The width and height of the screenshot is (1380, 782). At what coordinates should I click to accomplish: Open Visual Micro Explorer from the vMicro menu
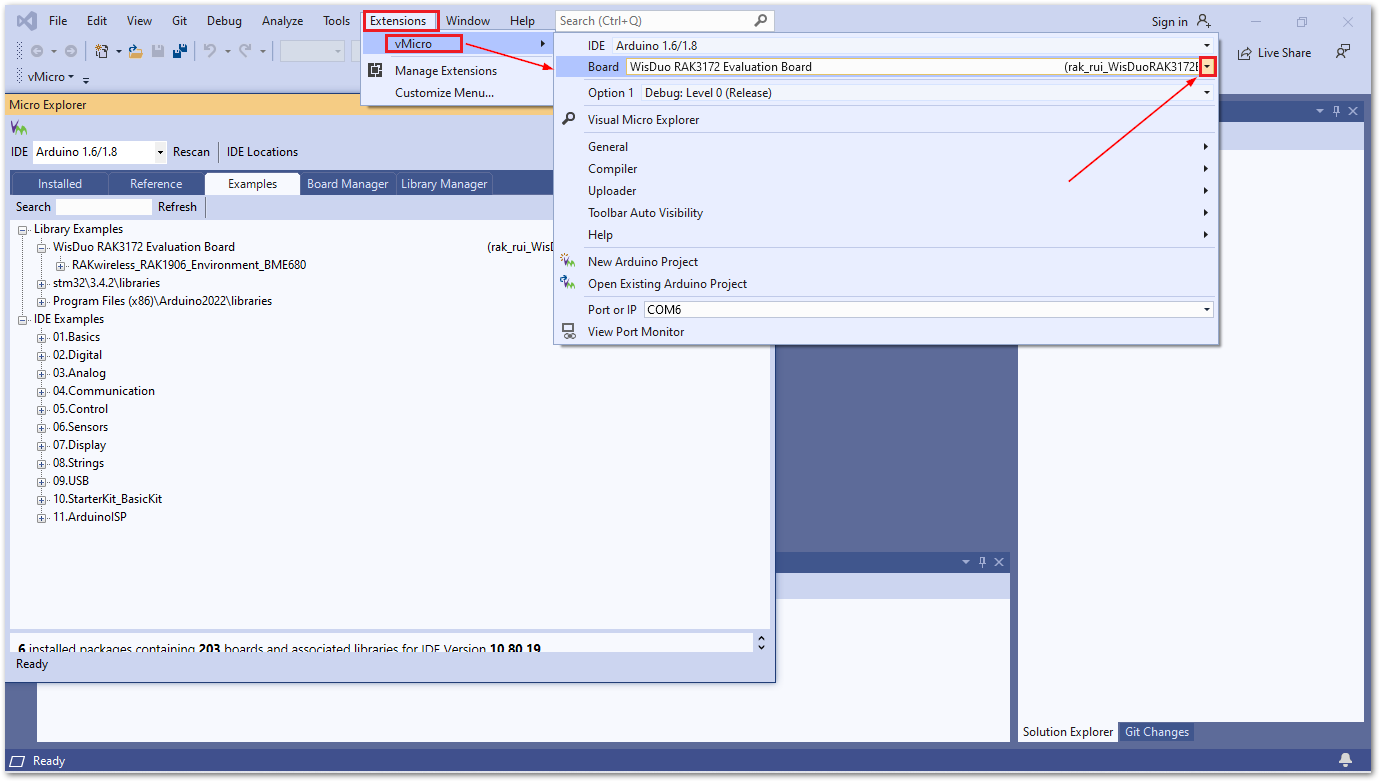[x=643, y=120]
